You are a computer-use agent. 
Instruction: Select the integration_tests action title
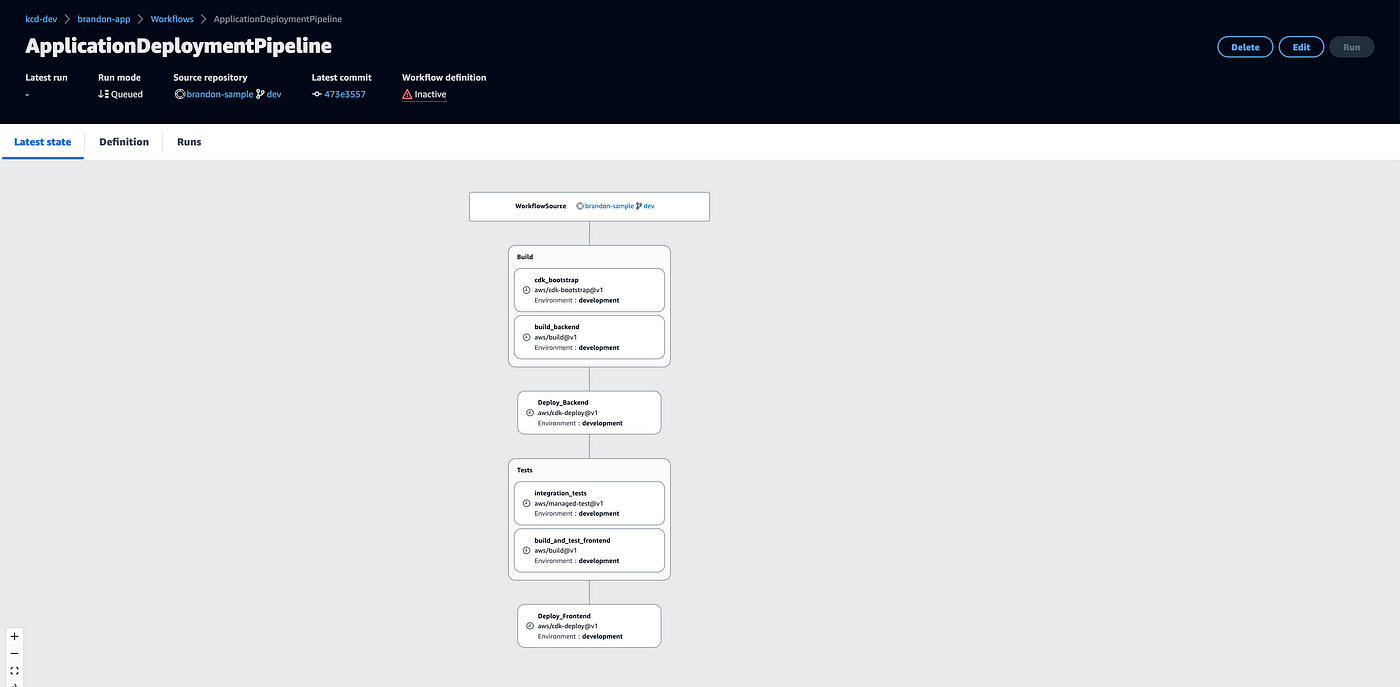pyautogui.click(x=560, y=493)
